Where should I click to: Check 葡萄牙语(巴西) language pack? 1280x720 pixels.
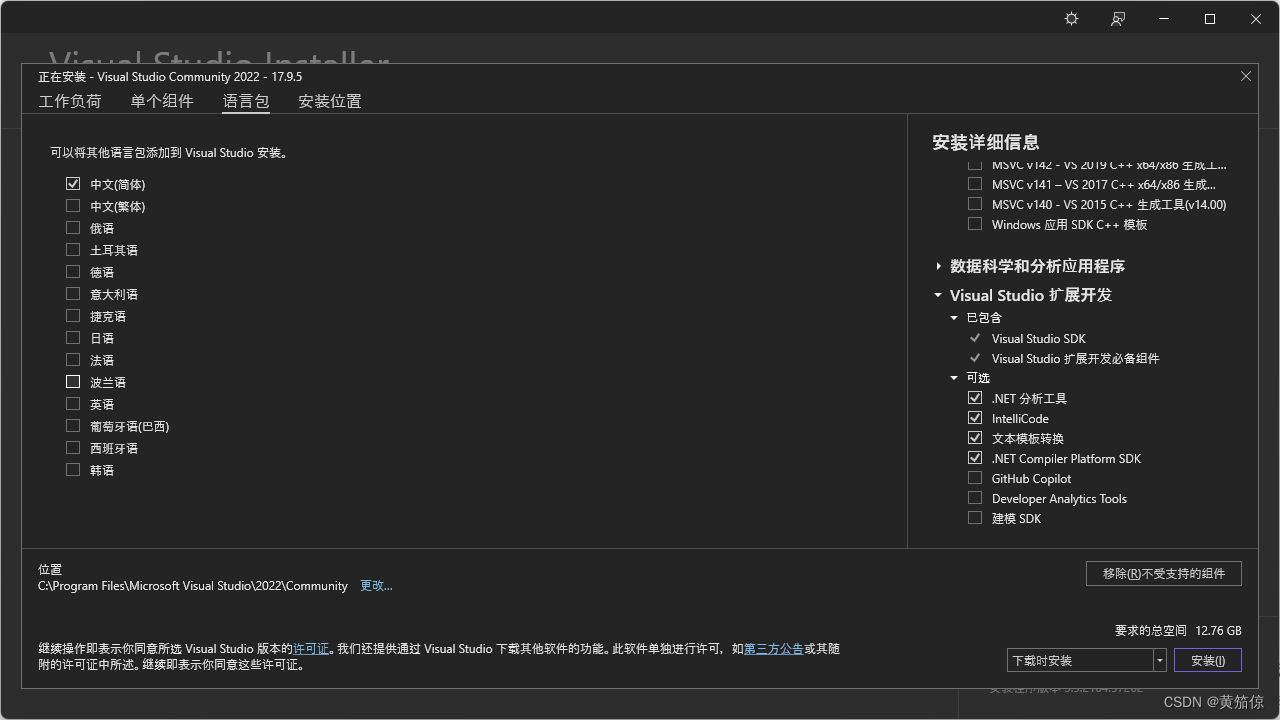(x=73, y=426)
